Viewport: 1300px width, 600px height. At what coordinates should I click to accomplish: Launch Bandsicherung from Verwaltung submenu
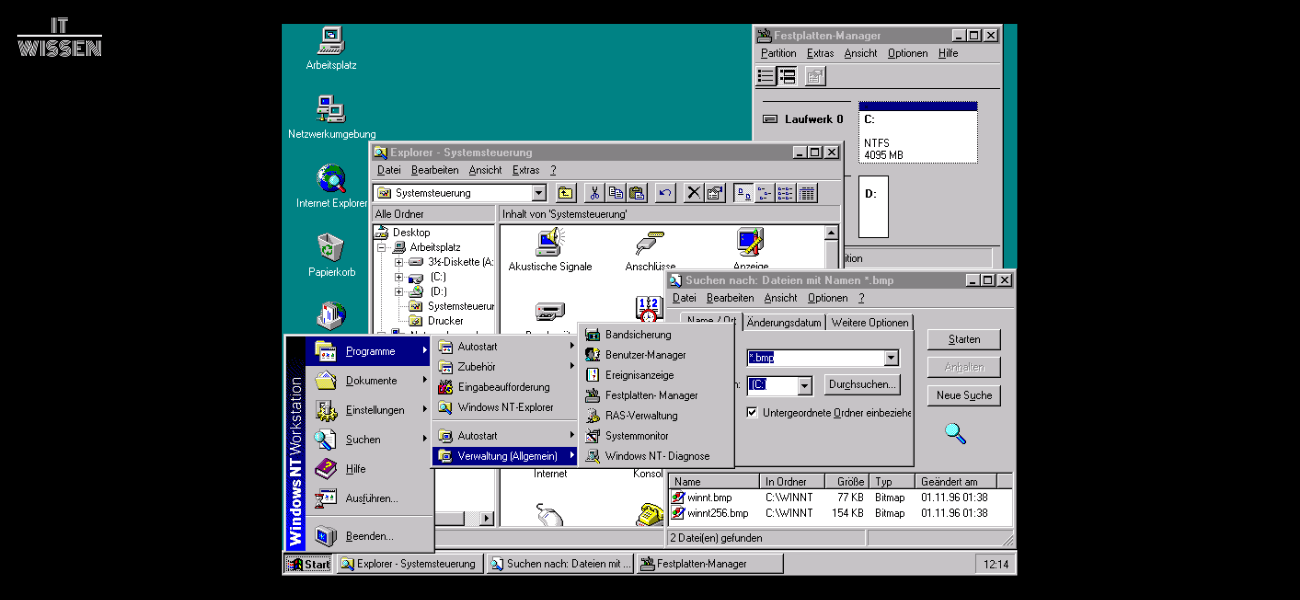click(x=656, y=335)
